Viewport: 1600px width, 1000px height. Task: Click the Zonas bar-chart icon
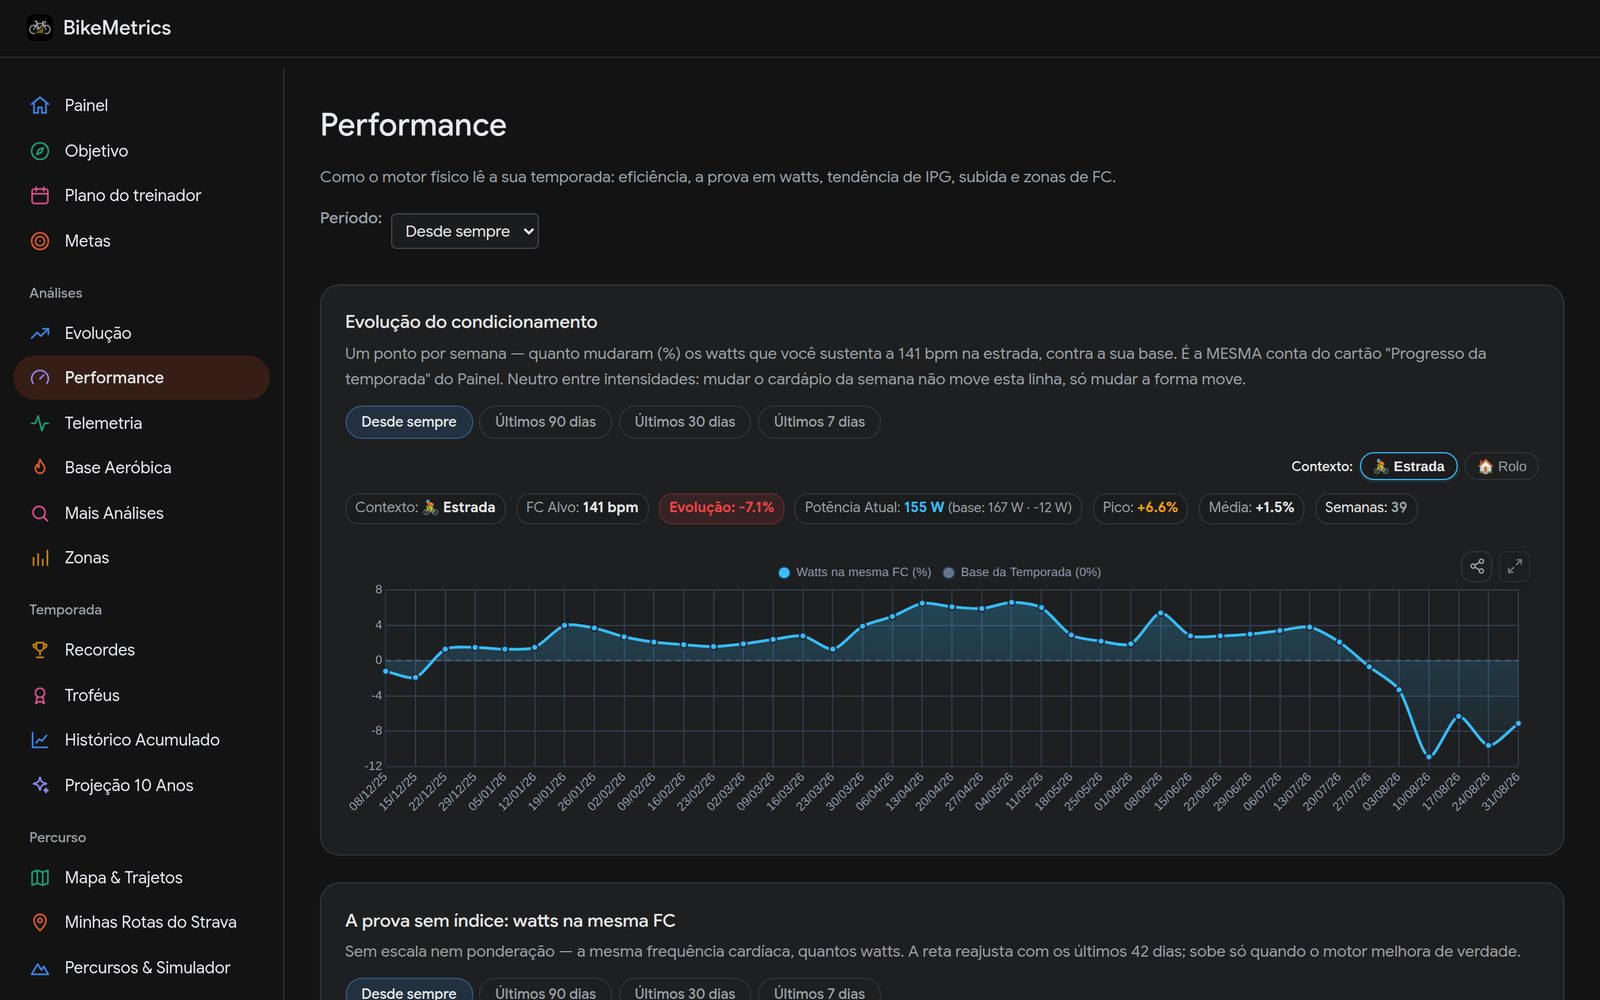pos(40,558)
